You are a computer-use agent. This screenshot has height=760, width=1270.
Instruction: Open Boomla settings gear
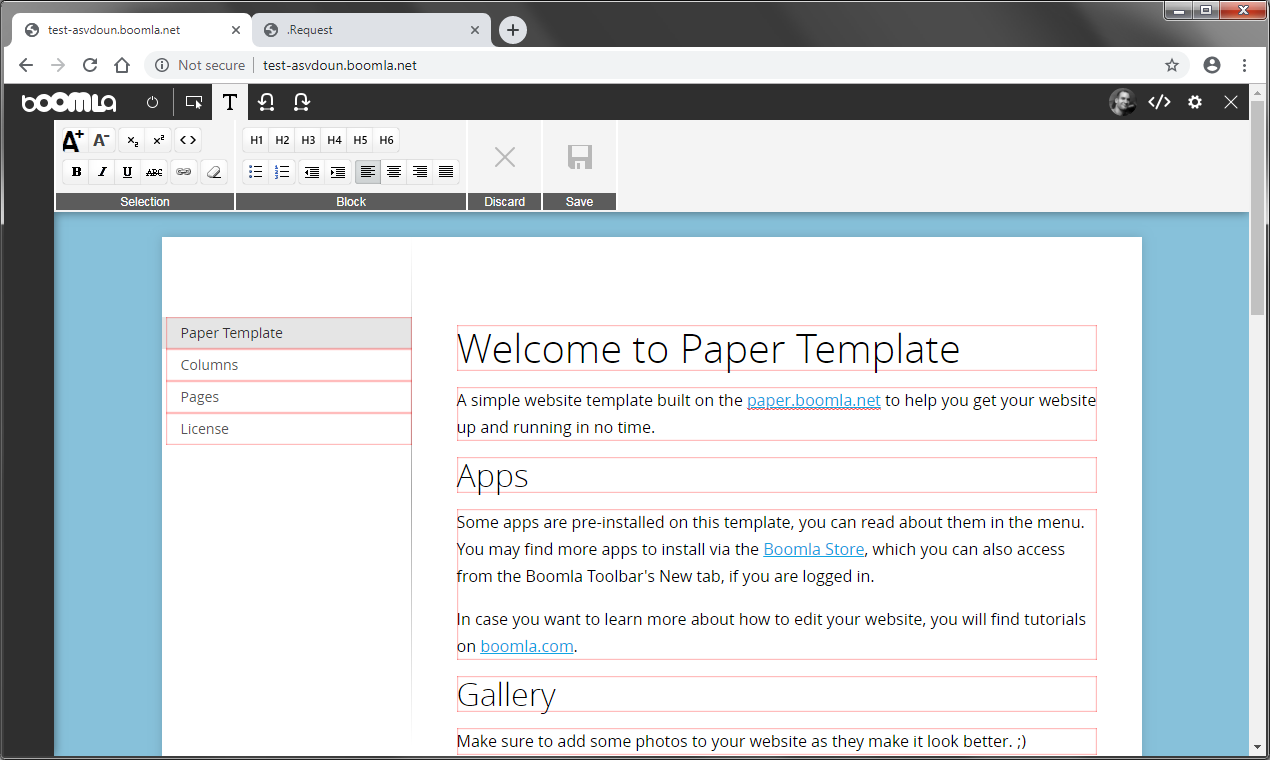pyautogui.click(x=1195, y=102)
